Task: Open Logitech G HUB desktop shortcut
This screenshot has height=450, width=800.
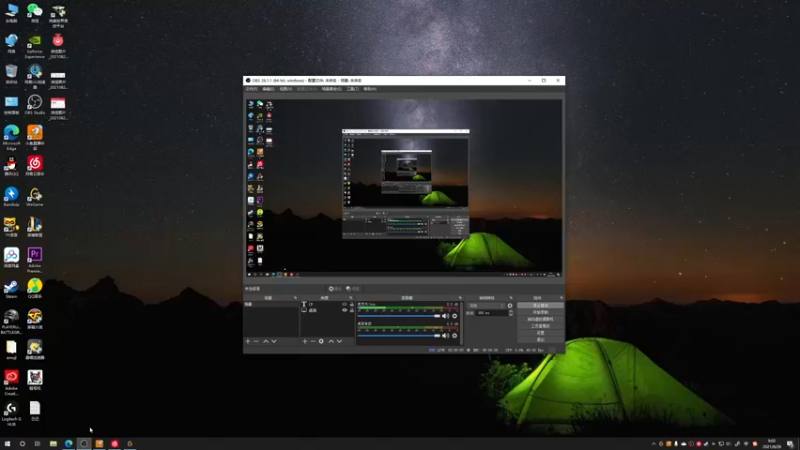Action: [x=11, y=414]
